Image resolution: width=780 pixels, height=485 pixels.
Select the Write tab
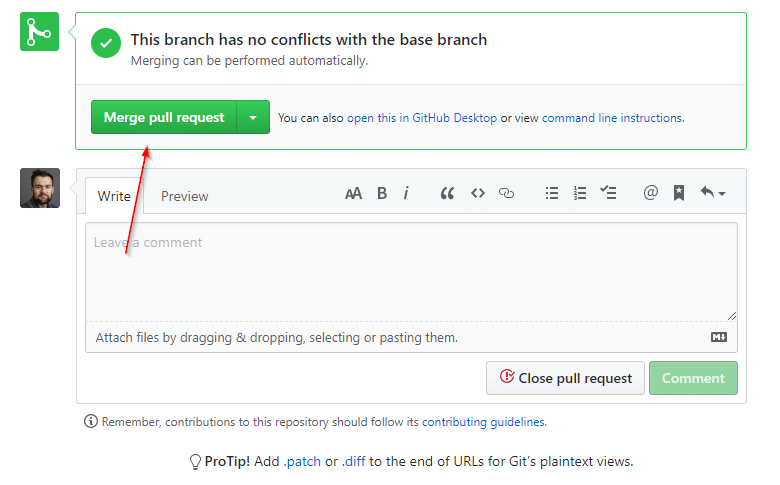pos(114,196)
